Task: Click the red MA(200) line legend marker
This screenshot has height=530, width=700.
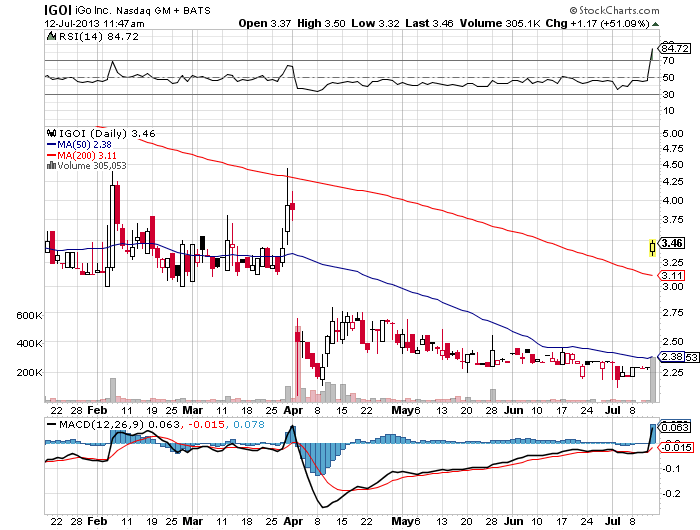Action: coord(51,155)
